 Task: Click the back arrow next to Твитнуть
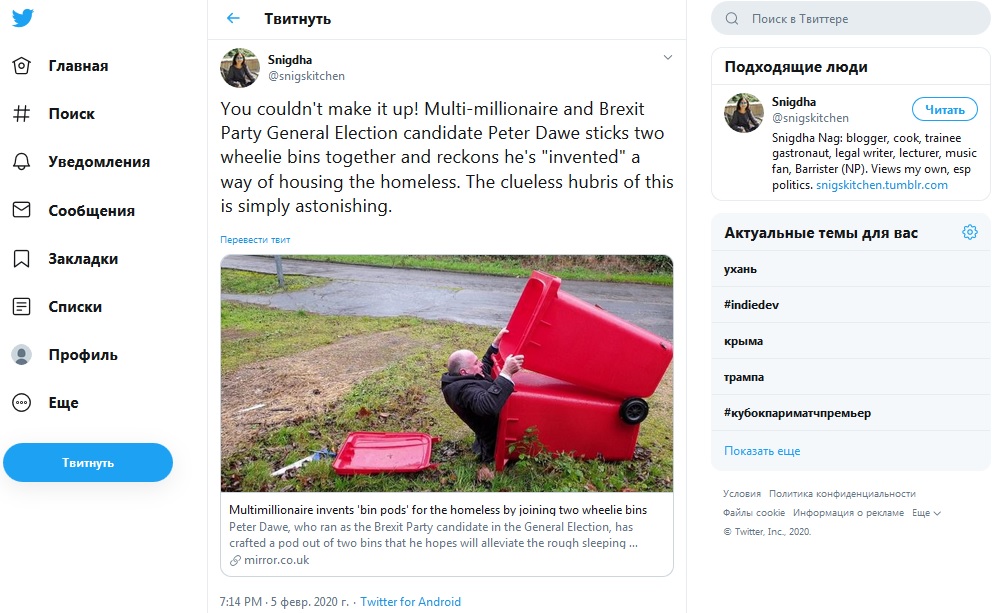[x=233, y=18]
